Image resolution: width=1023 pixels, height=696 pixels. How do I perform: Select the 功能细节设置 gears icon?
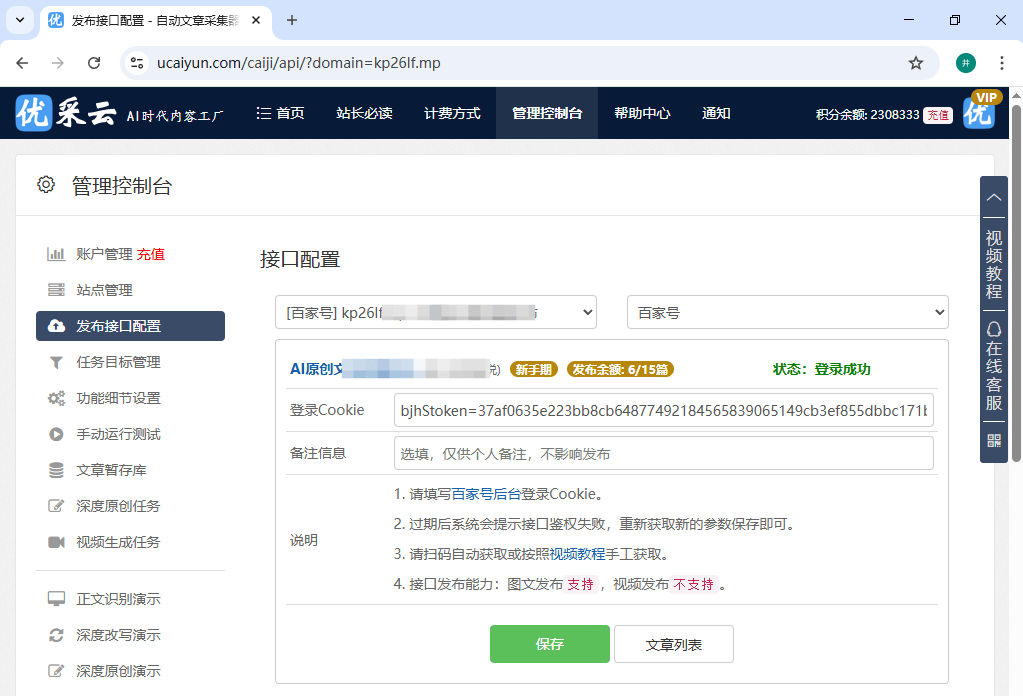[58, 397]
